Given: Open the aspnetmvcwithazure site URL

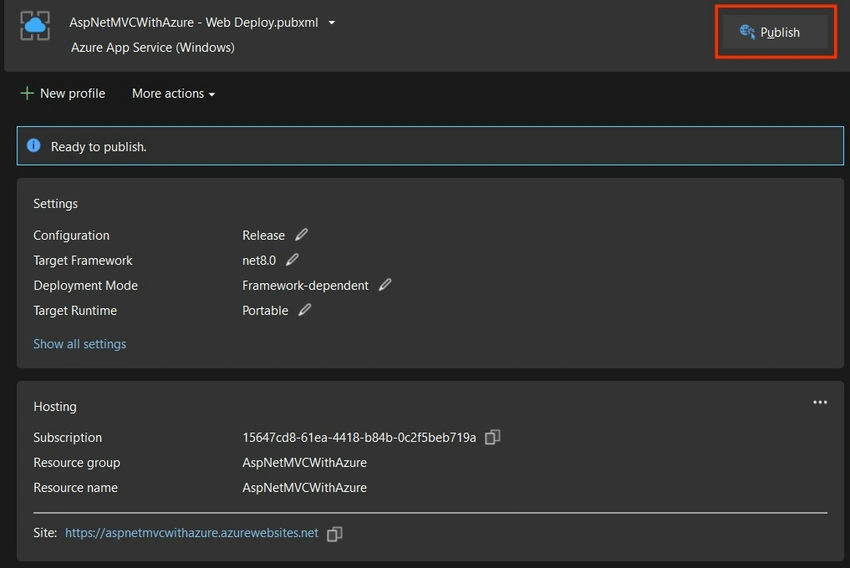Looking at the screenshot, I should tap(191, 533).
